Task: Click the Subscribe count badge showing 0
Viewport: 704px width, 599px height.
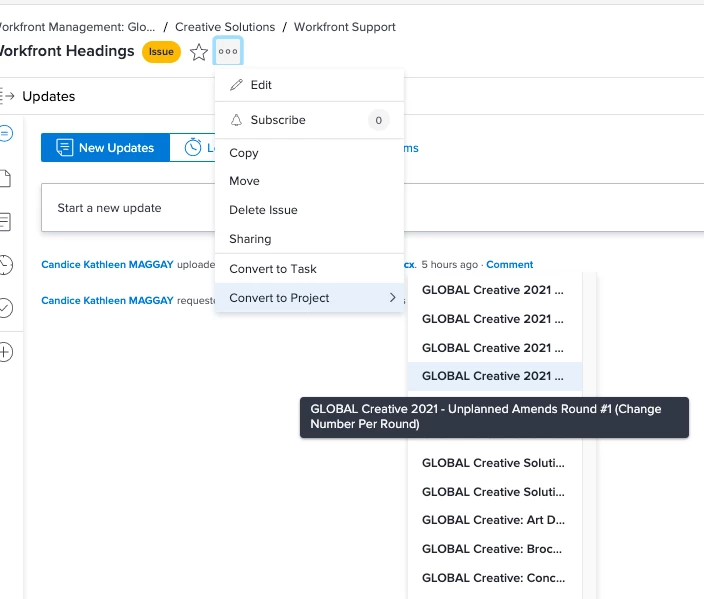Action: (378, 120)
